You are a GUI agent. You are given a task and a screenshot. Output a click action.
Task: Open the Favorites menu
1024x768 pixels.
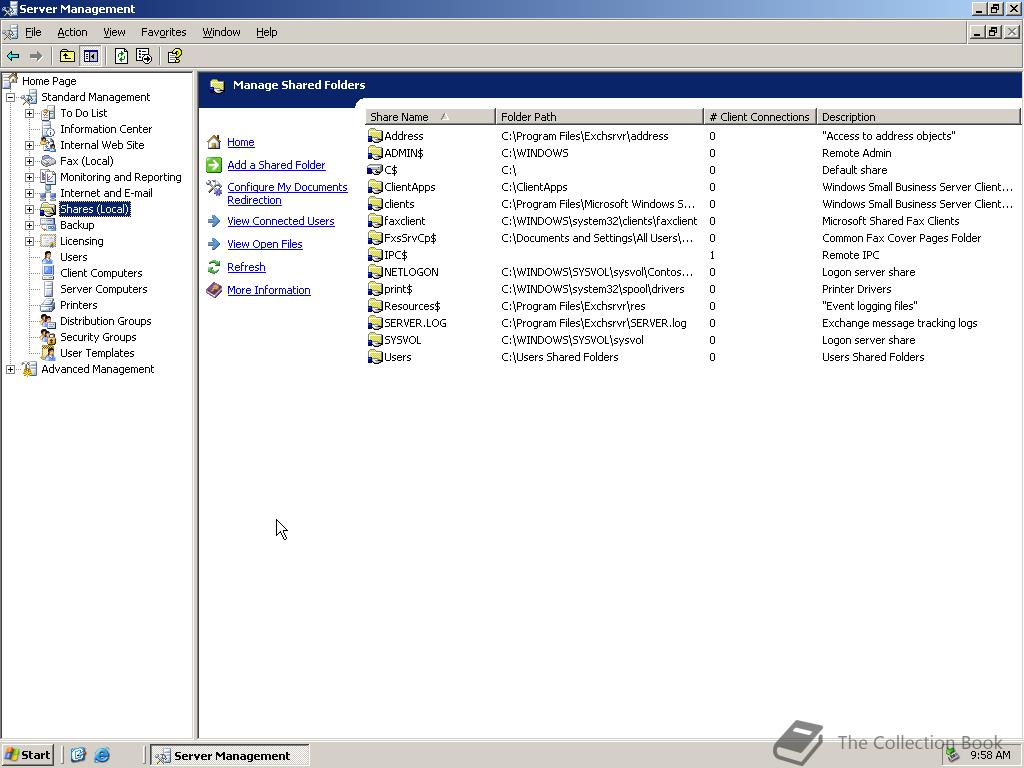[163, 32]
